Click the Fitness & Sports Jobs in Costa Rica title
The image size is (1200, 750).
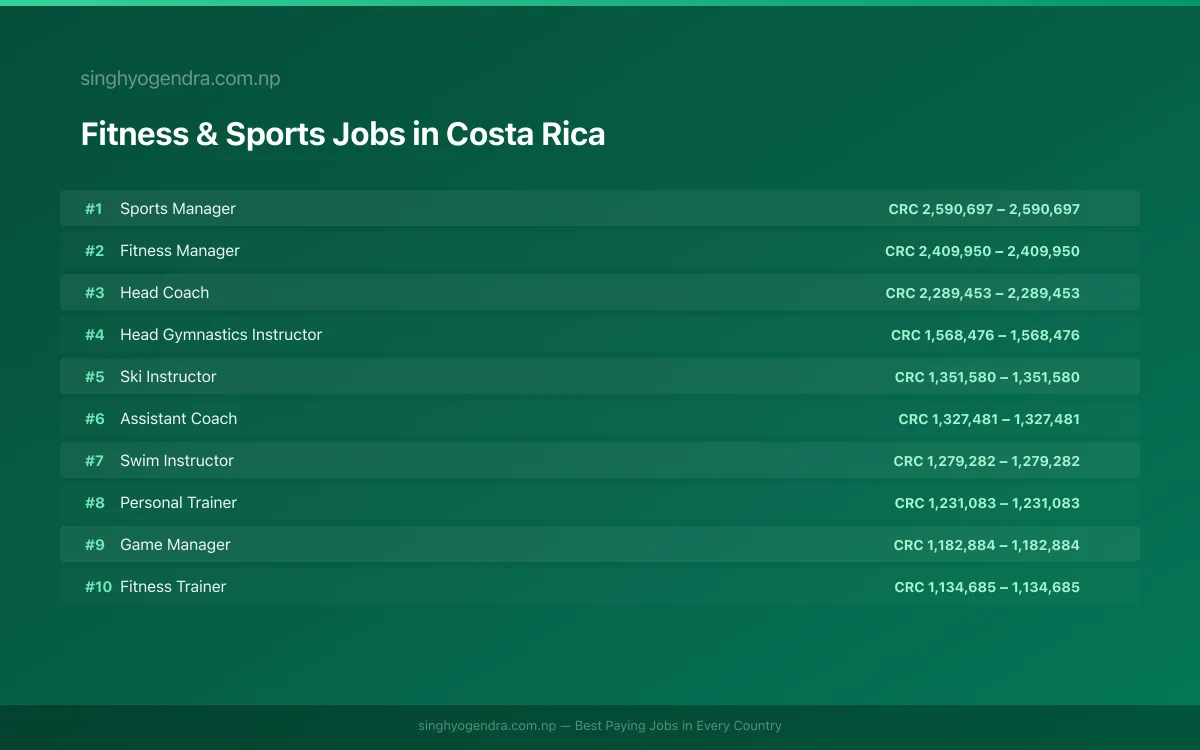pos(343,134)
